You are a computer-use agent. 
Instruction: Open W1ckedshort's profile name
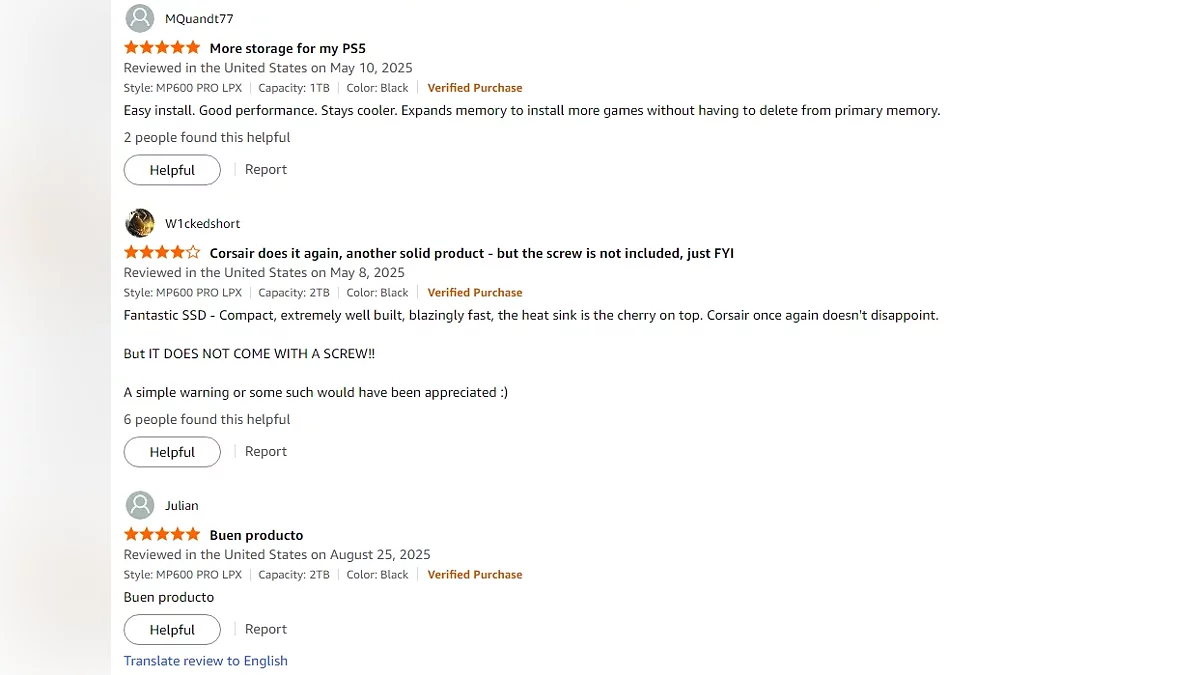tap(202, 224)
